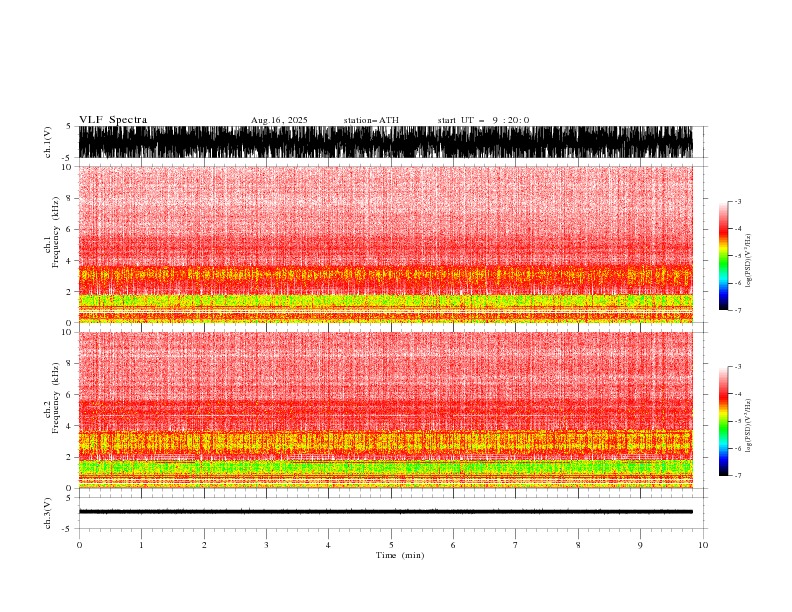The height and width of the screenshot is (612, 792).
Task: Click the time axis tick label "3"
Action: [266, 545]
